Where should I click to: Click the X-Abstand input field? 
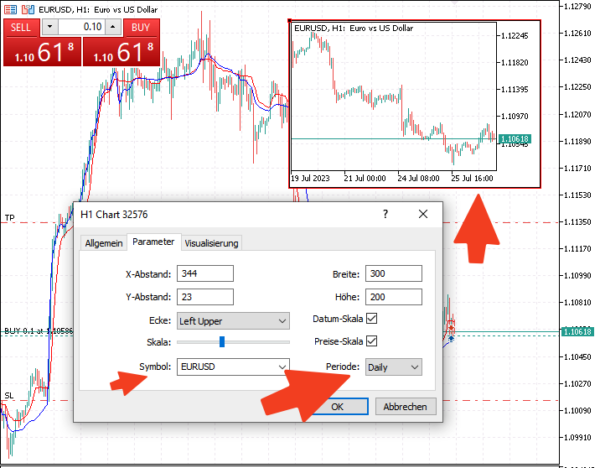[x=205, y=274]
